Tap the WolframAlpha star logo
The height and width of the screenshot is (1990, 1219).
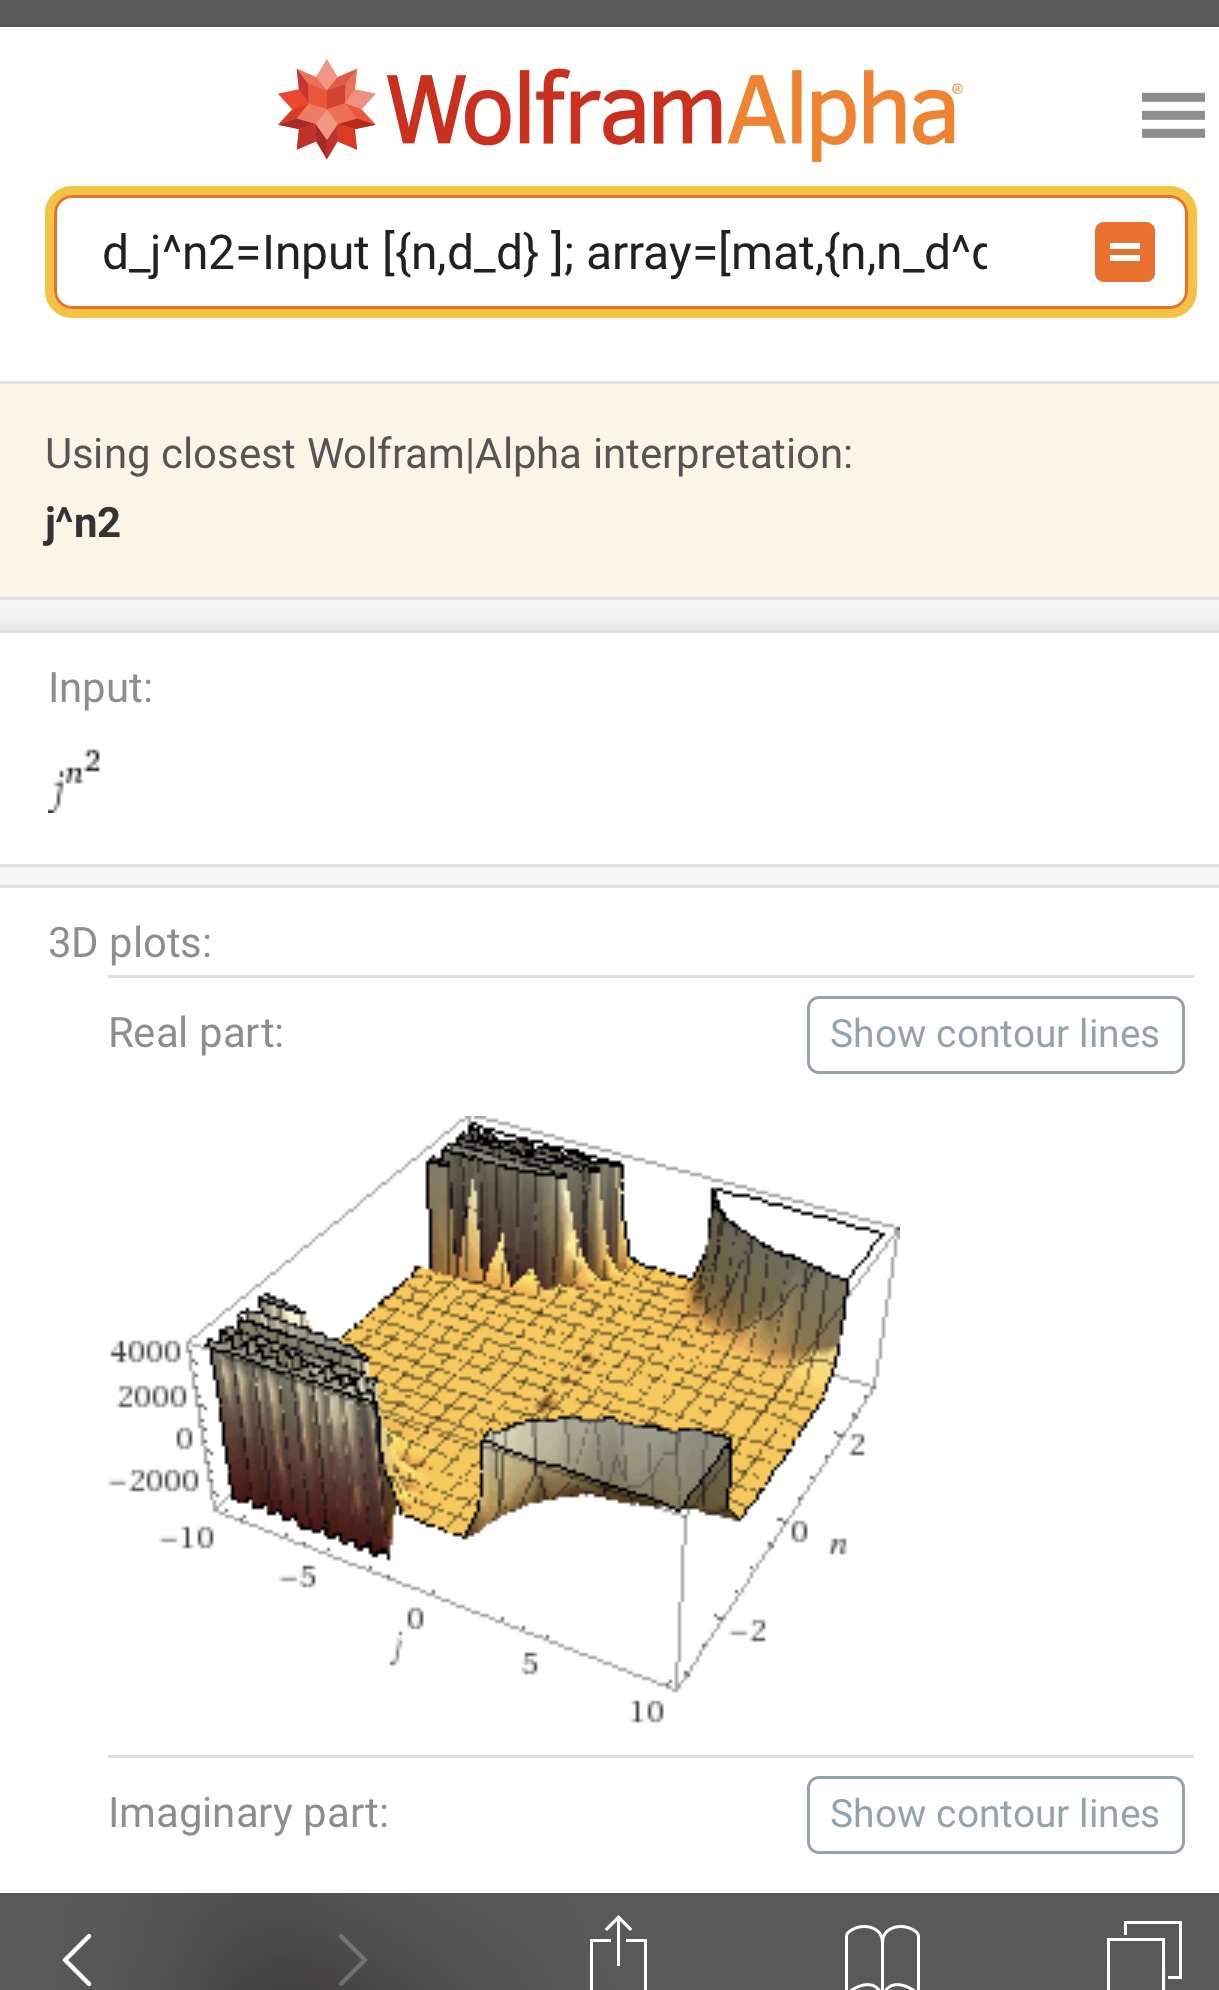[326, 109]
